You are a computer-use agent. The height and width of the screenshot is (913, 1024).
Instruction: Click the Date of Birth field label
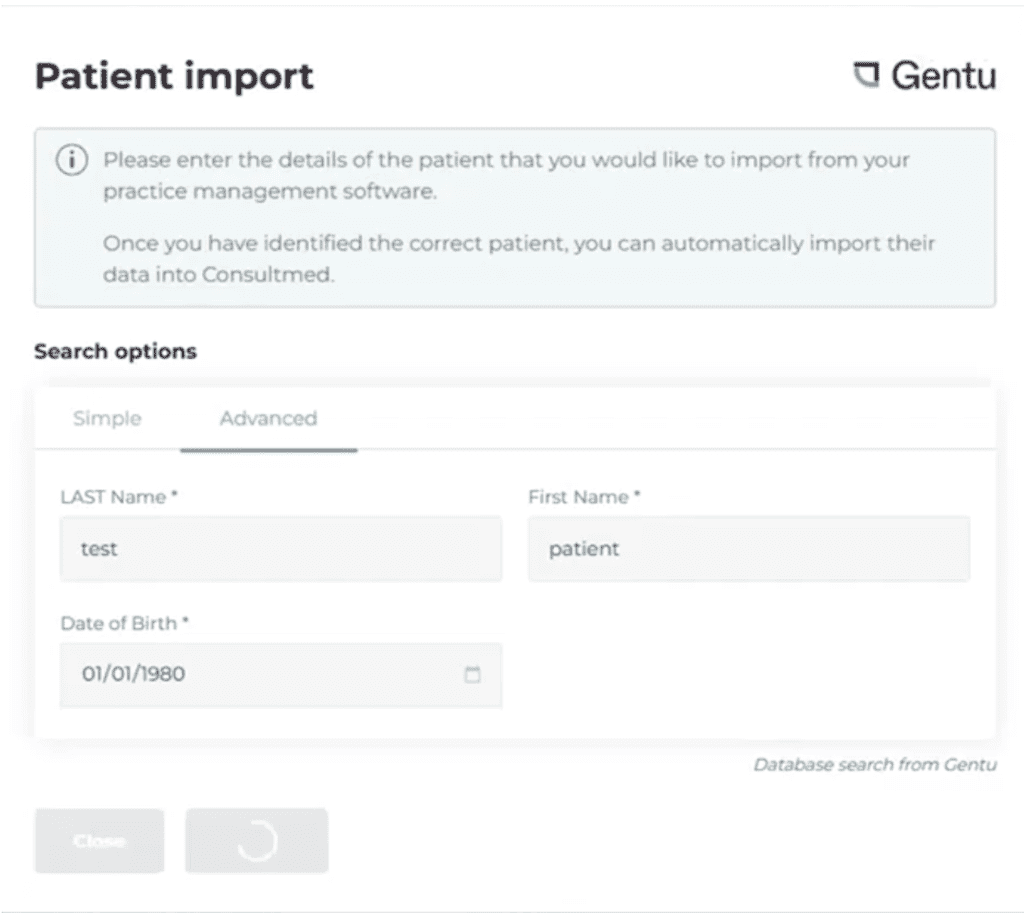tap(125, 623)
